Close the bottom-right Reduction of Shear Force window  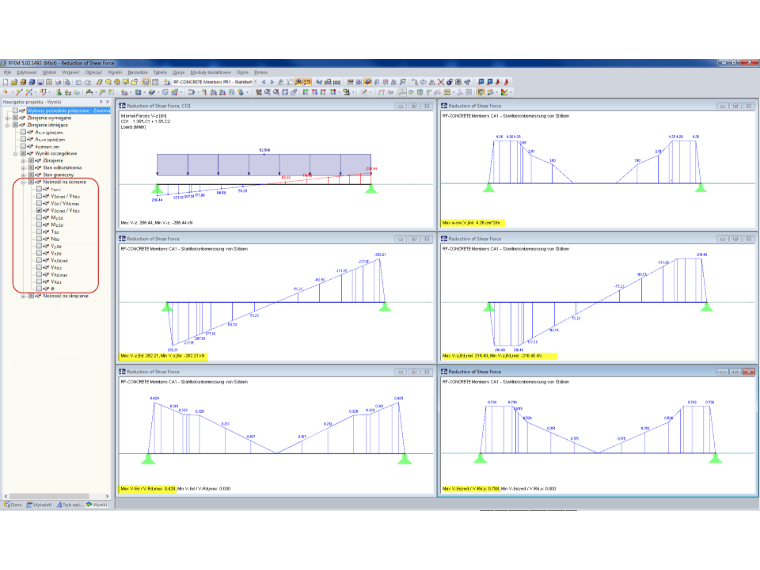[x=749, y=372]
